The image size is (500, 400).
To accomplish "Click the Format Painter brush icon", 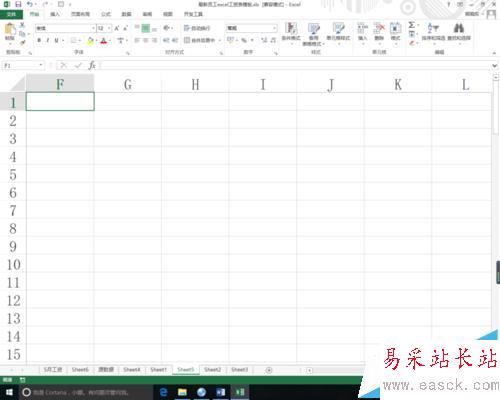I will [x=22, y=42].
